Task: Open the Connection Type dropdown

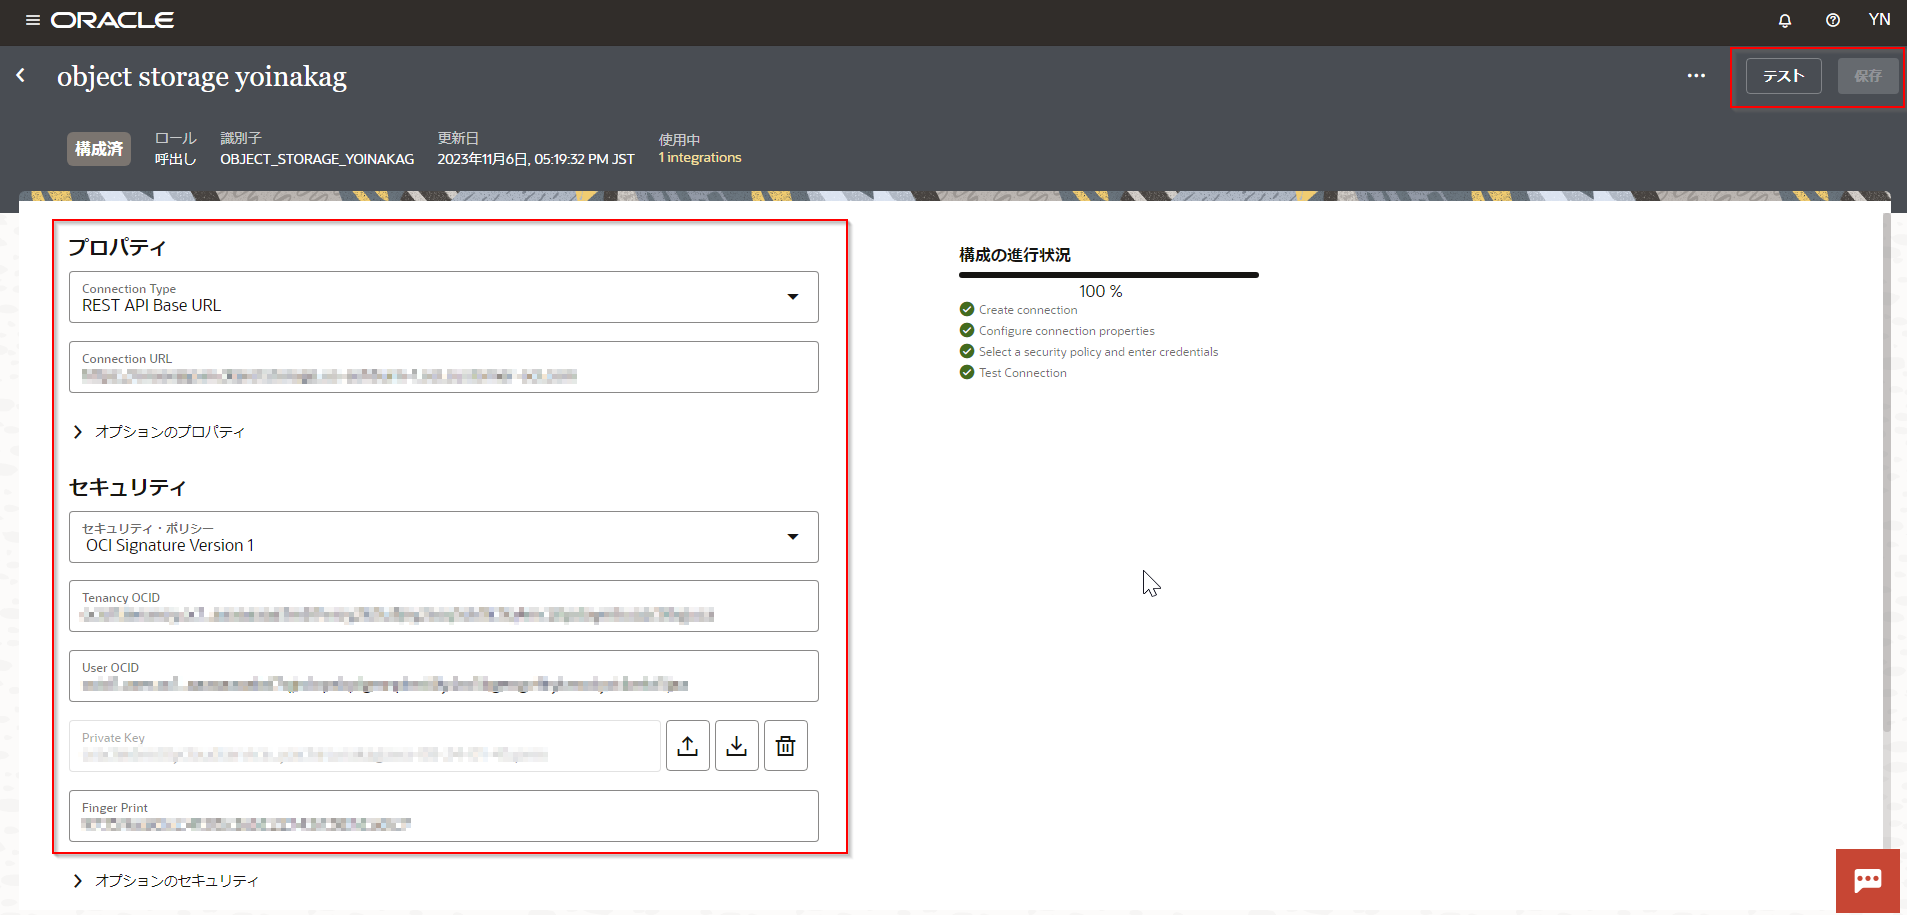Action: coord(794,296)
